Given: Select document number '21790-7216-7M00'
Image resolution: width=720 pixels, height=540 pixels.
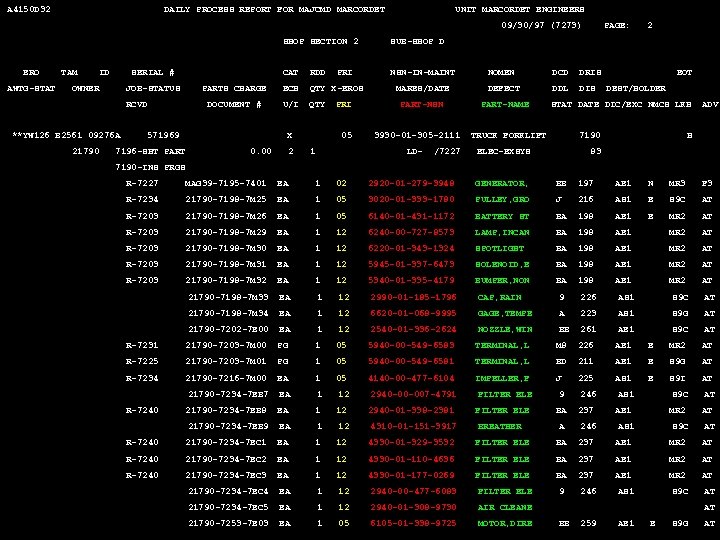Looking at the screenshot, I should click(225, 378).
